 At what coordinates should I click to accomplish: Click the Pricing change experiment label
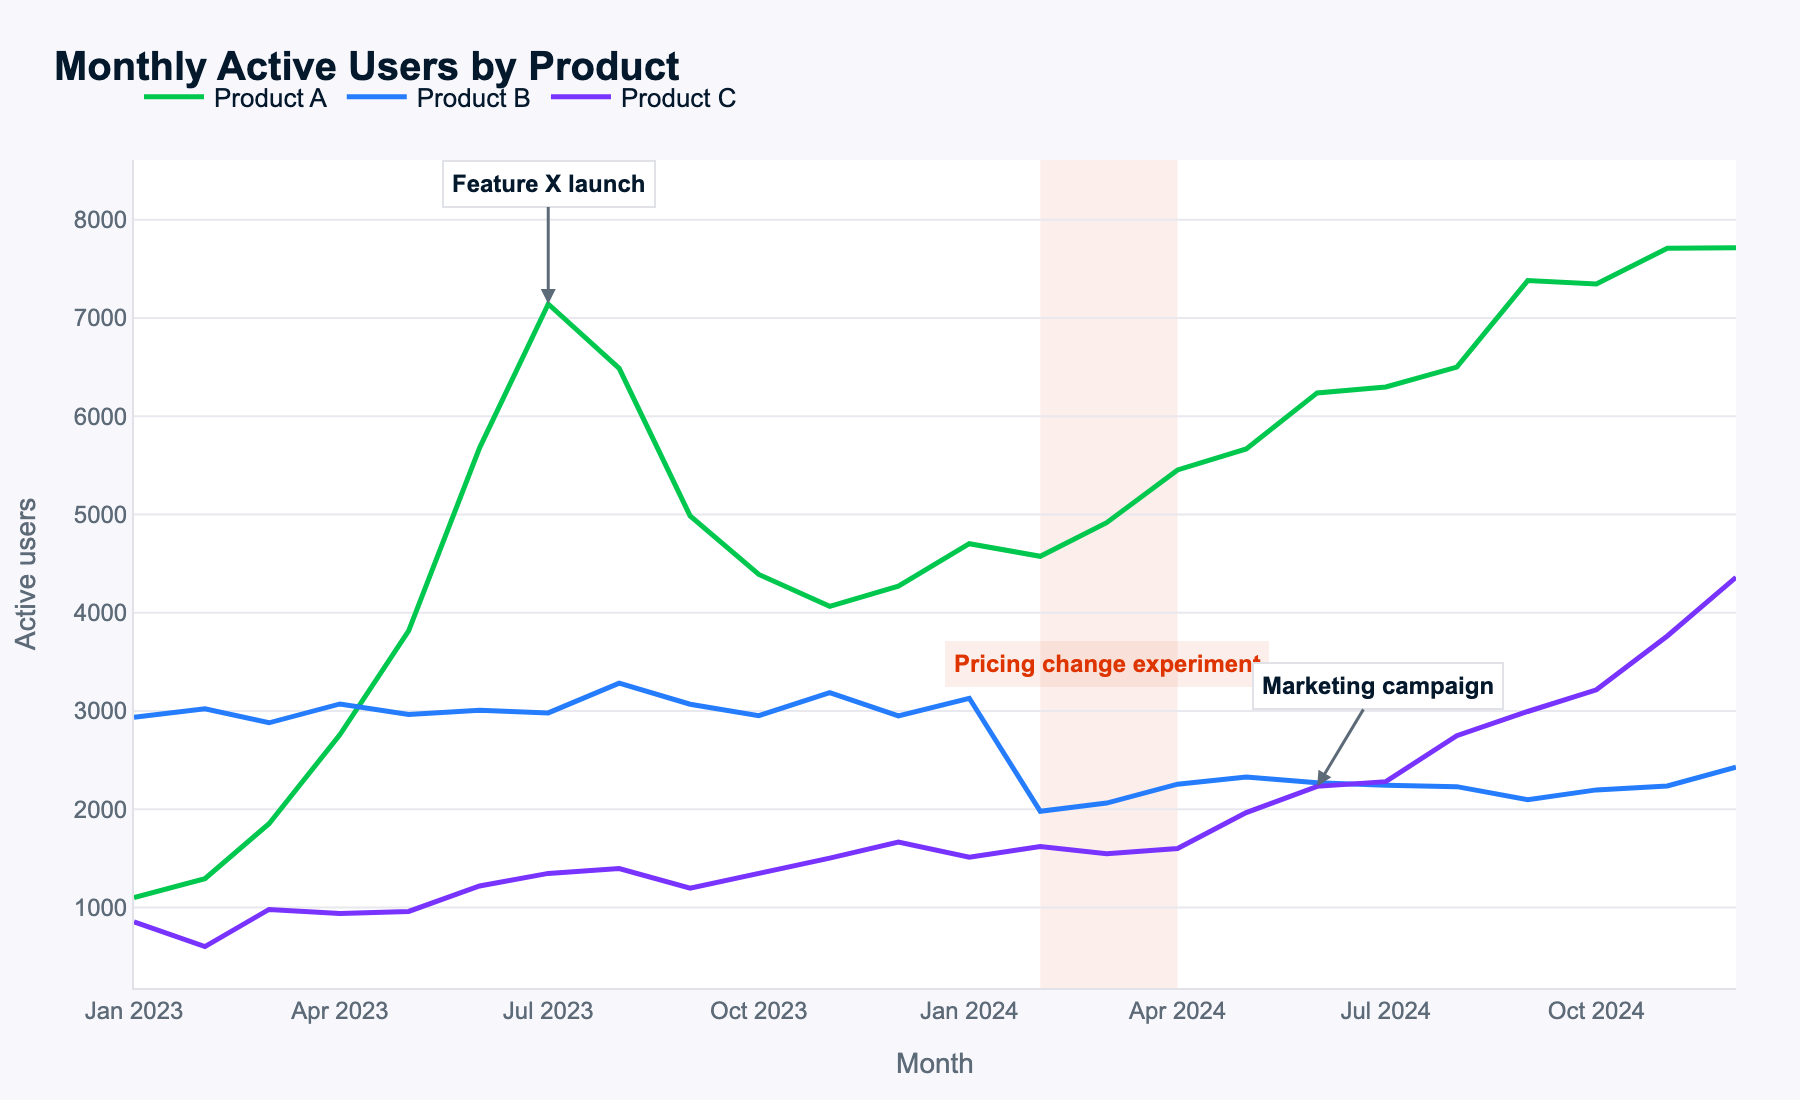(1106, 664)
